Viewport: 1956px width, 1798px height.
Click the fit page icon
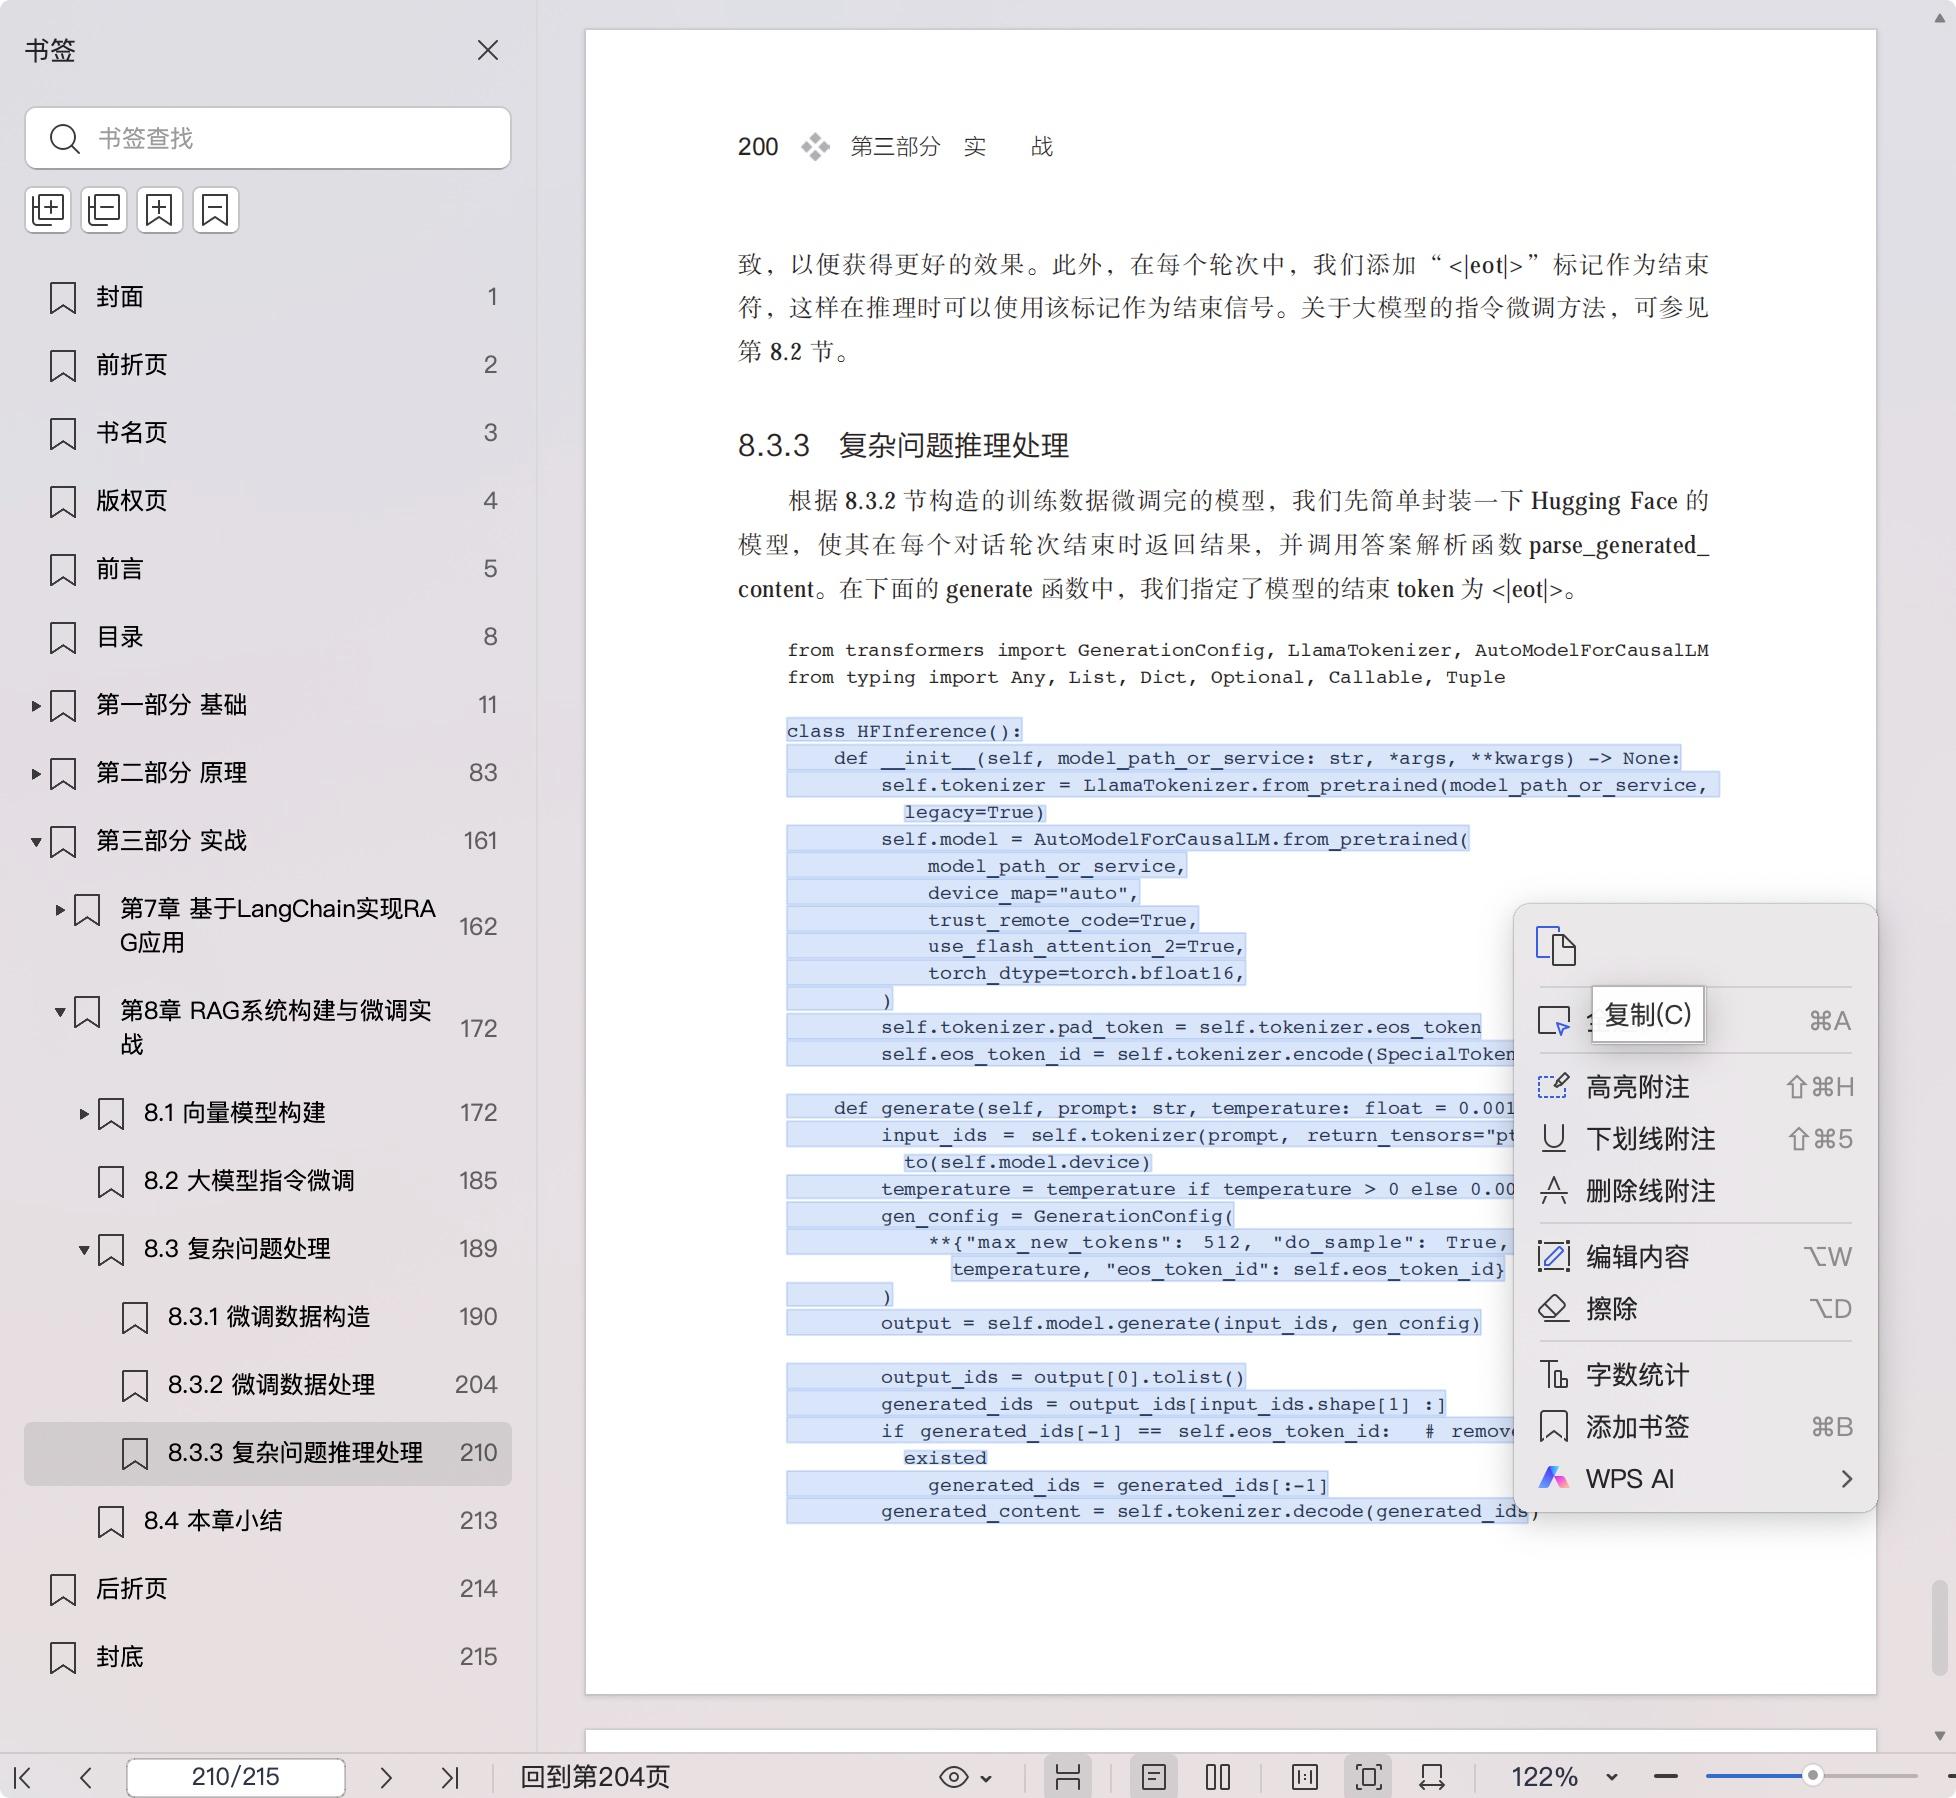point(1369,1777)
